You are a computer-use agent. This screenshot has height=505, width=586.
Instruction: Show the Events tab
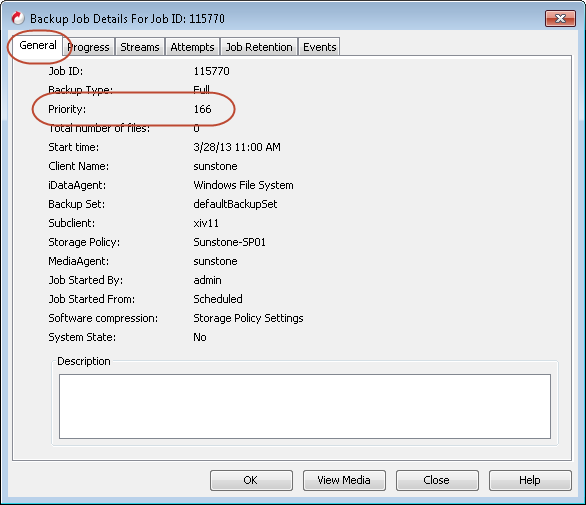pos(320,47)
